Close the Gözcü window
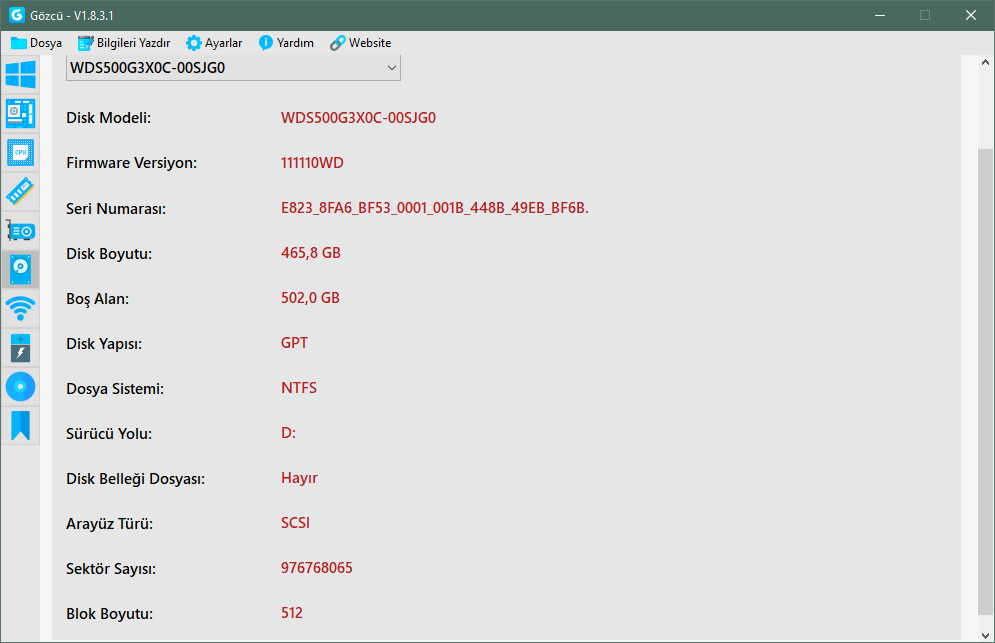This screenshot has width=995, height=643. tap(971, 15)
